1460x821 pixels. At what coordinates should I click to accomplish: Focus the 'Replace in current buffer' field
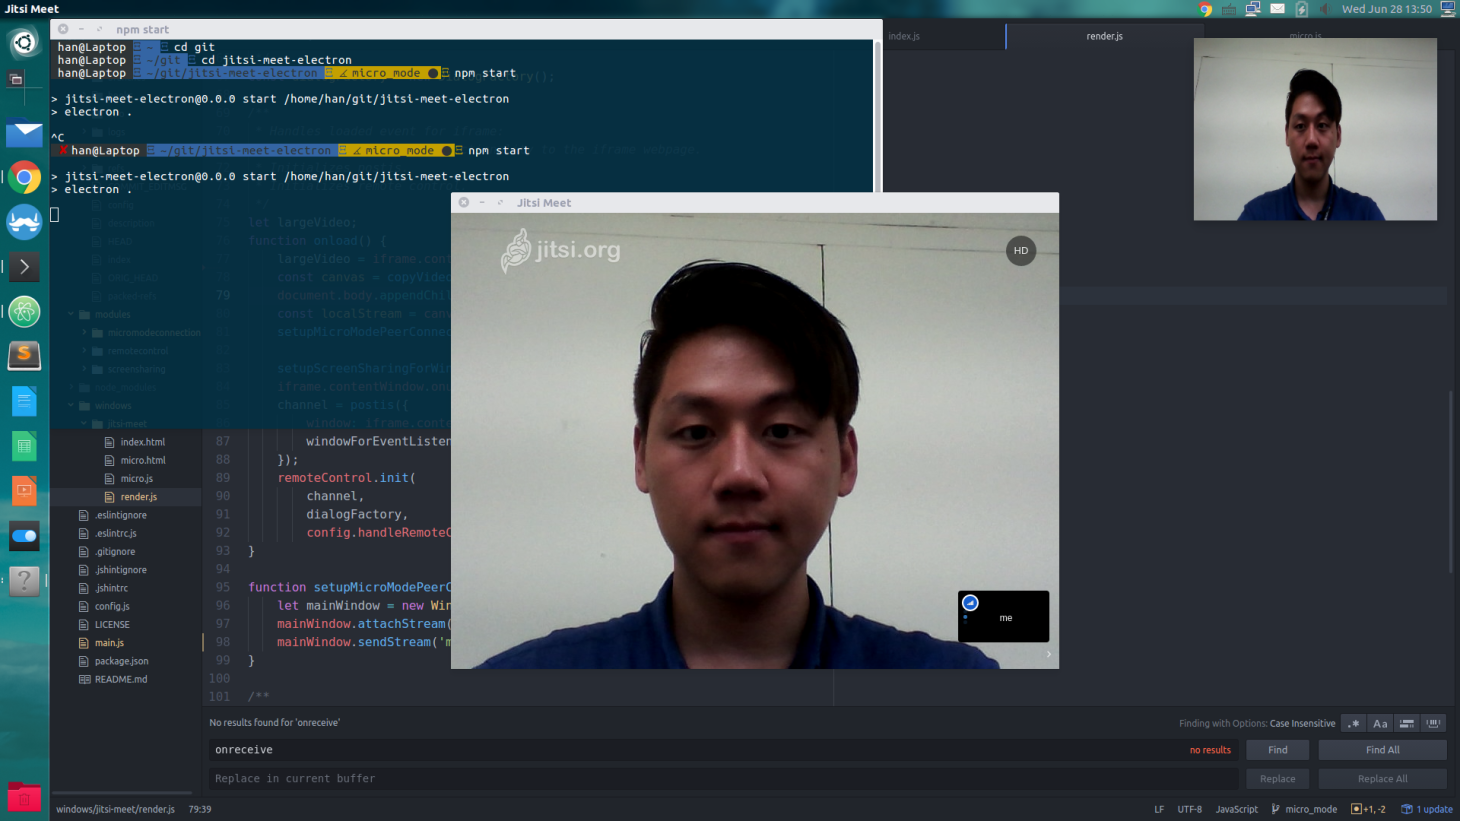tap(724, 779)
